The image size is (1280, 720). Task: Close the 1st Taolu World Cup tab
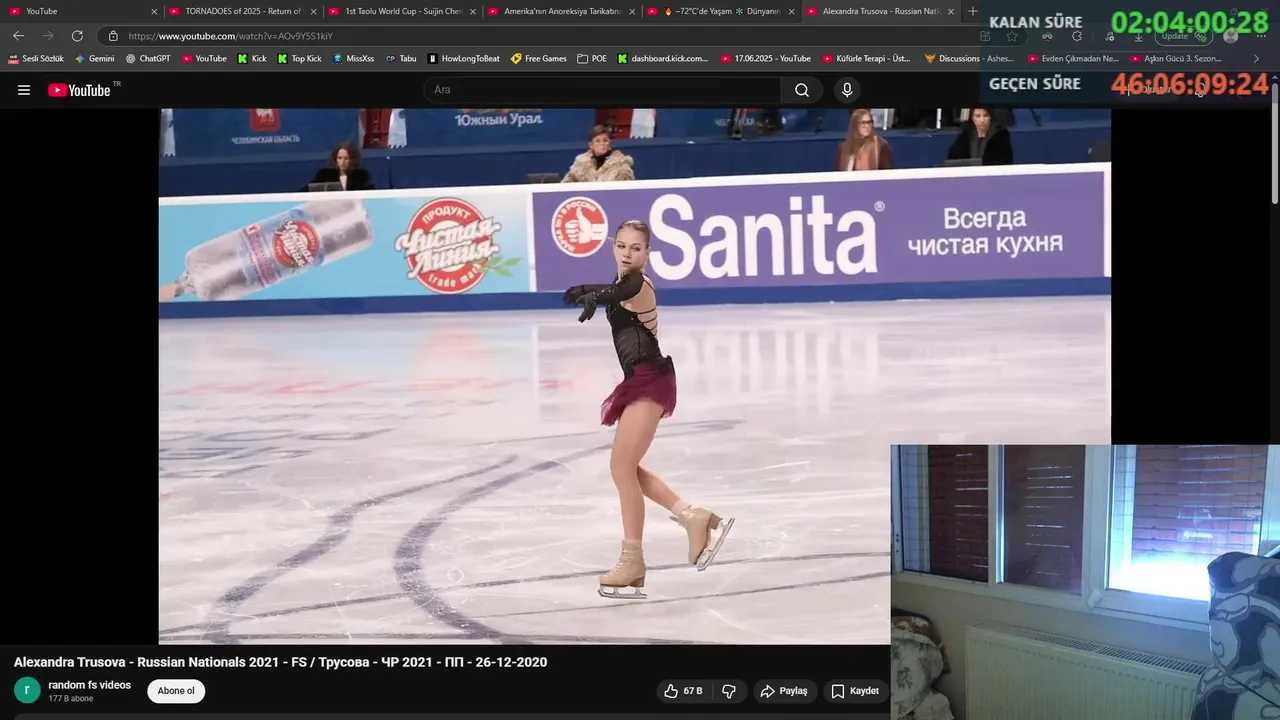(x=473, y=12)
